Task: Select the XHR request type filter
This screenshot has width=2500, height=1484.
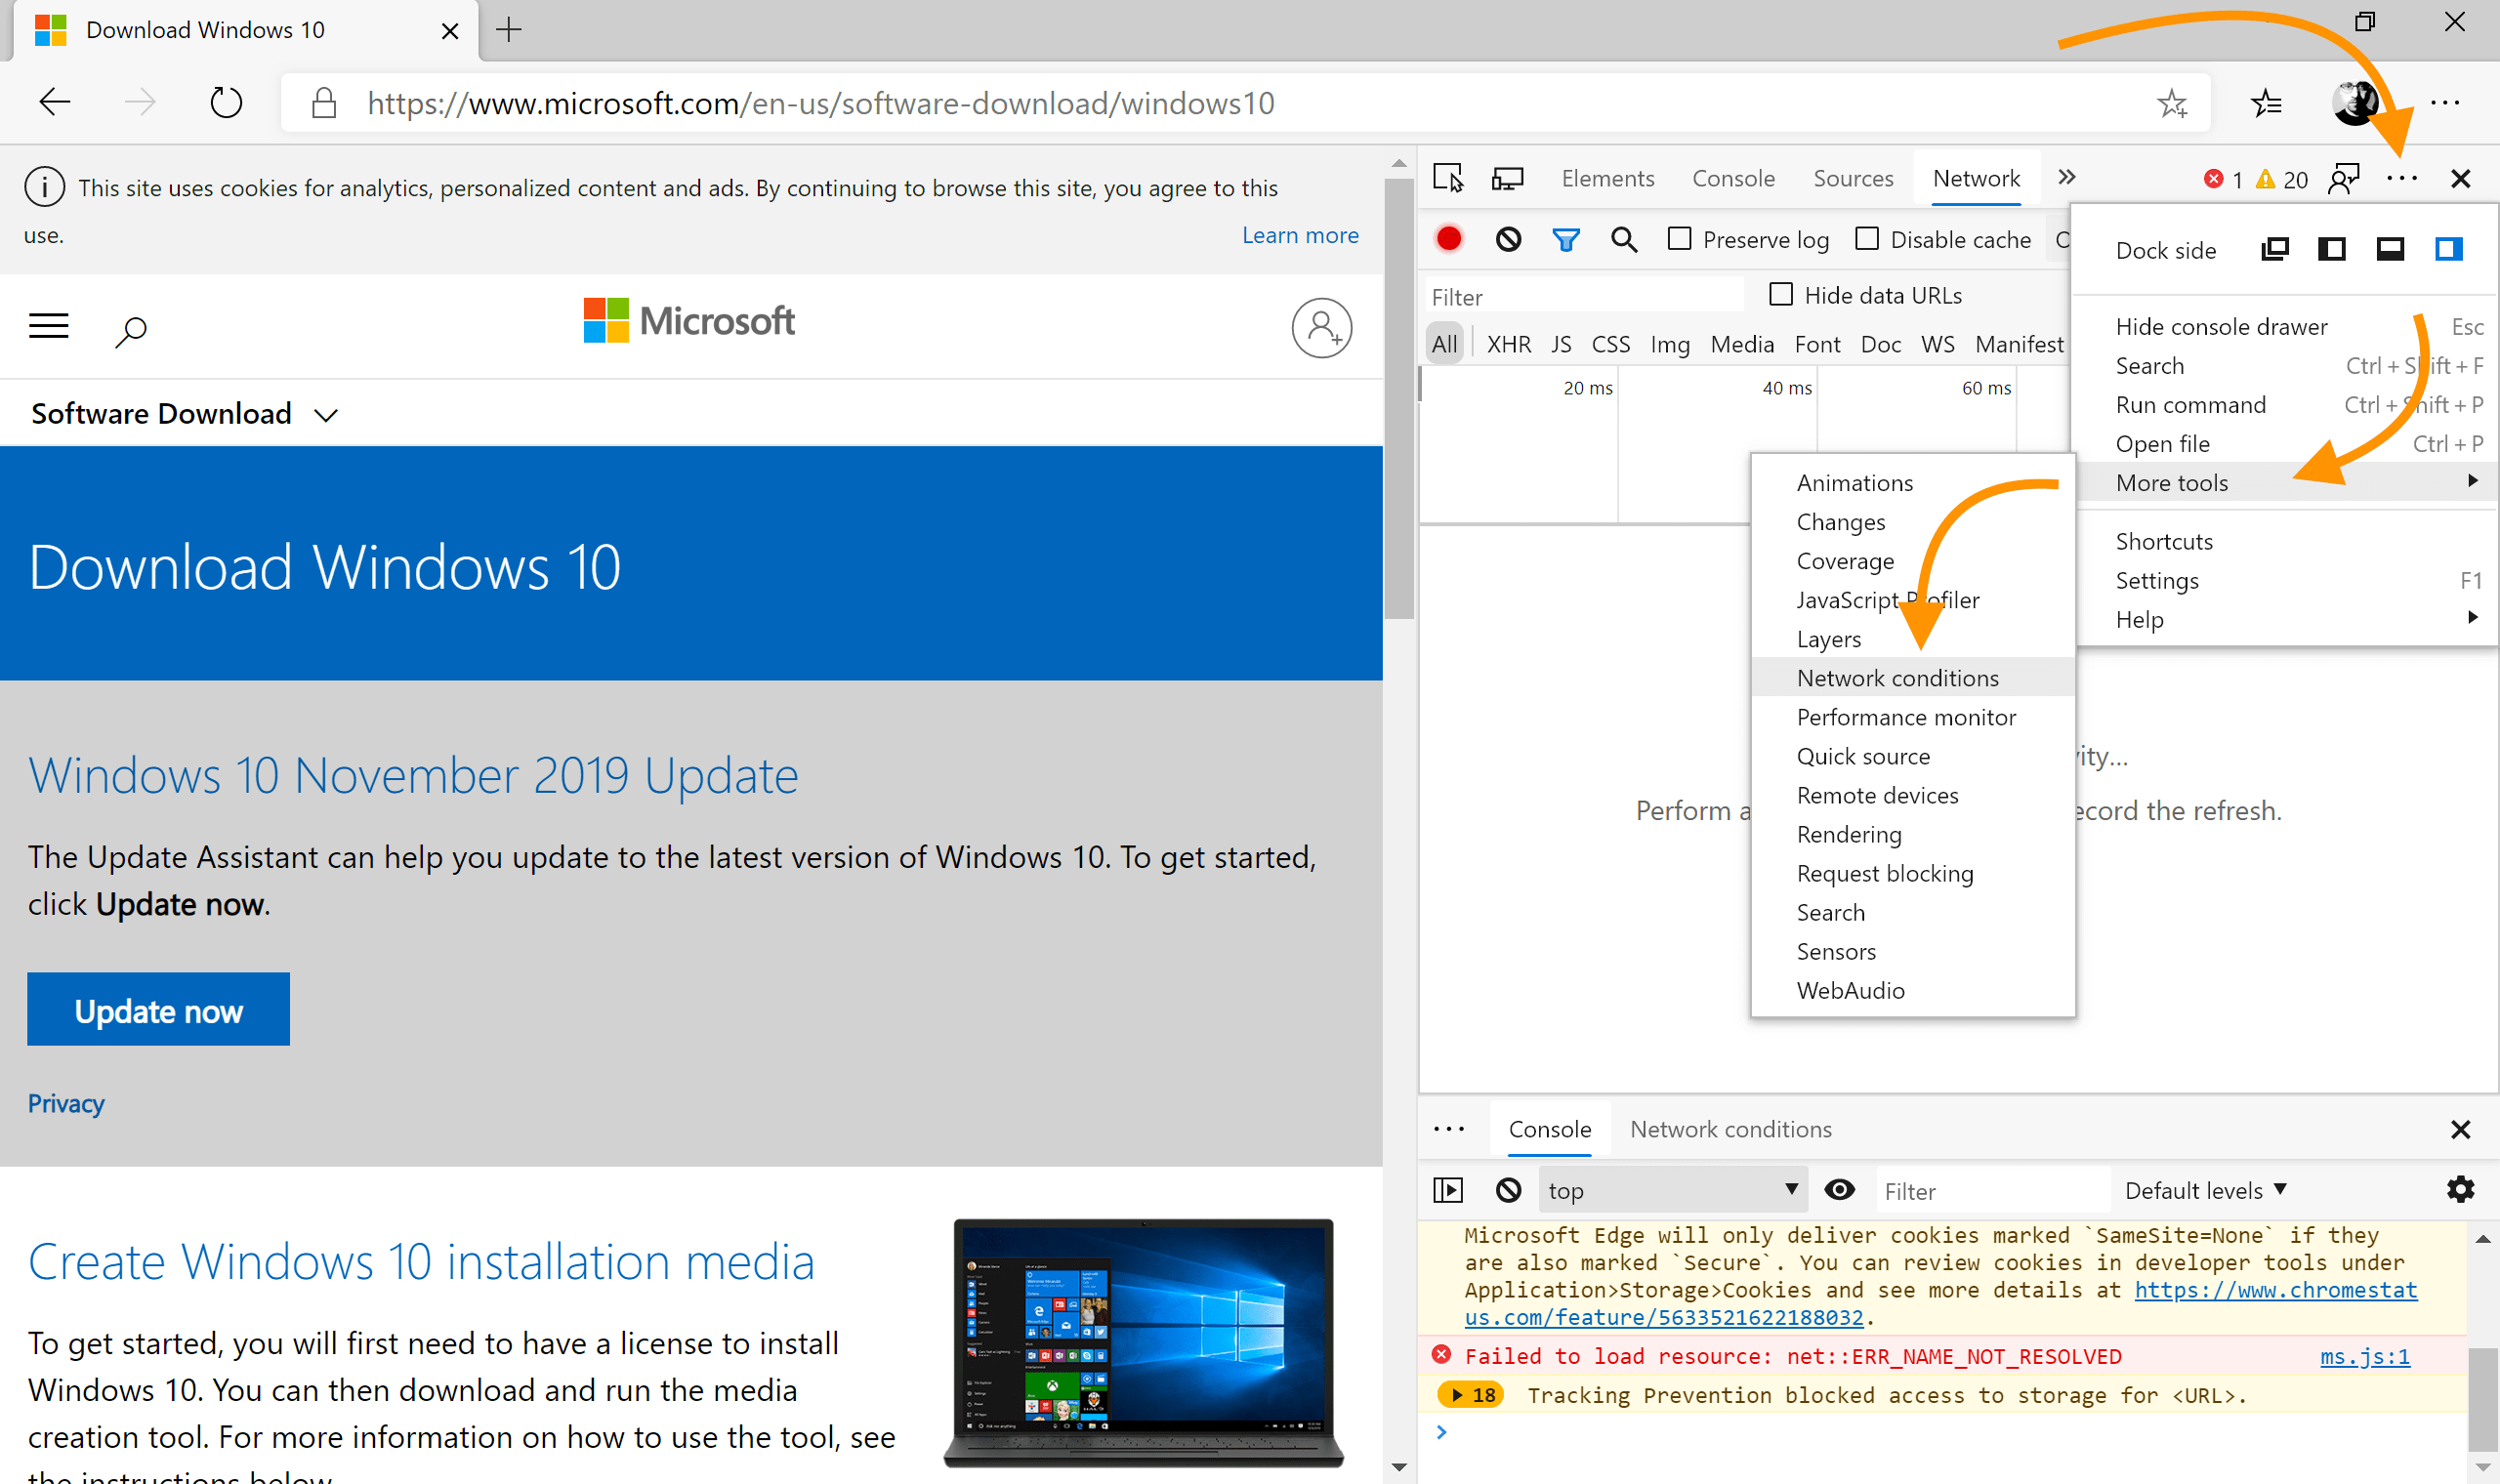Action: [1508, 344]
